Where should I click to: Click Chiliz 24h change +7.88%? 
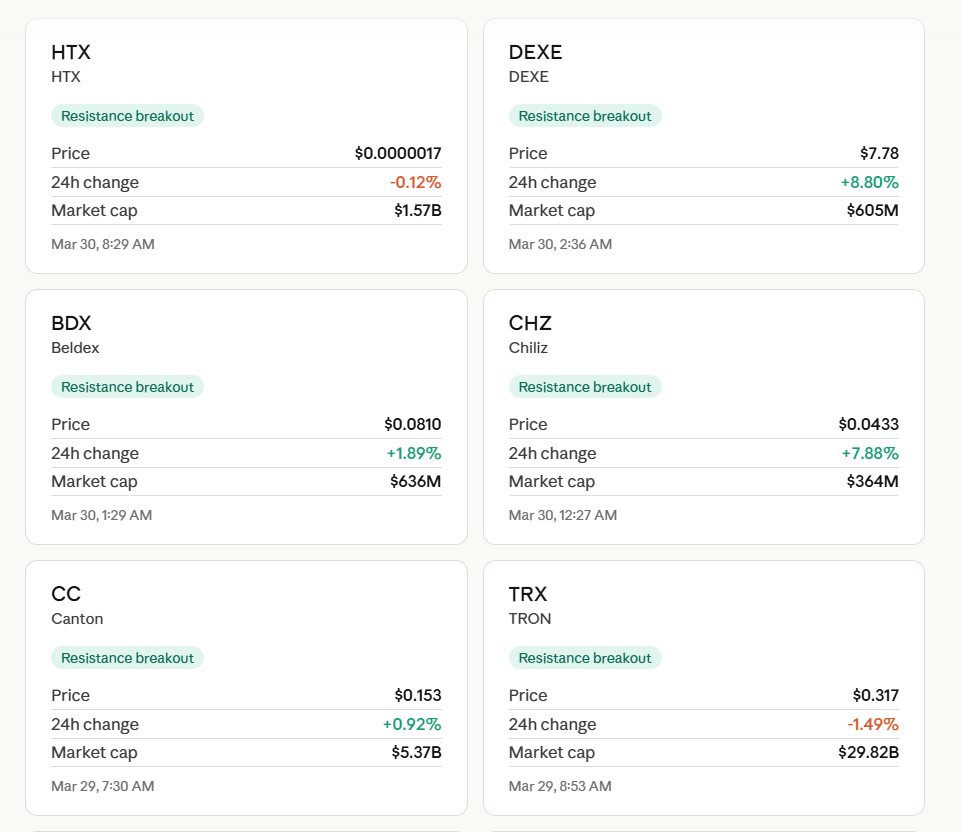pyautogui.click(x=870, y=453)
